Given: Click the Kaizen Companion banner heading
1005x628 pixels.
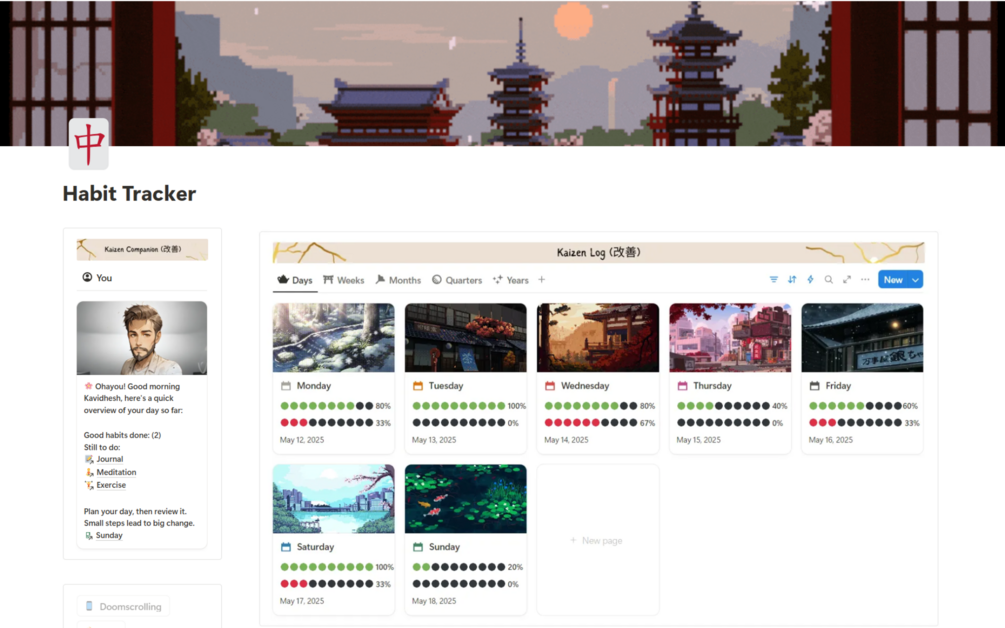Looking at the screenshot, I should (142, 249).
